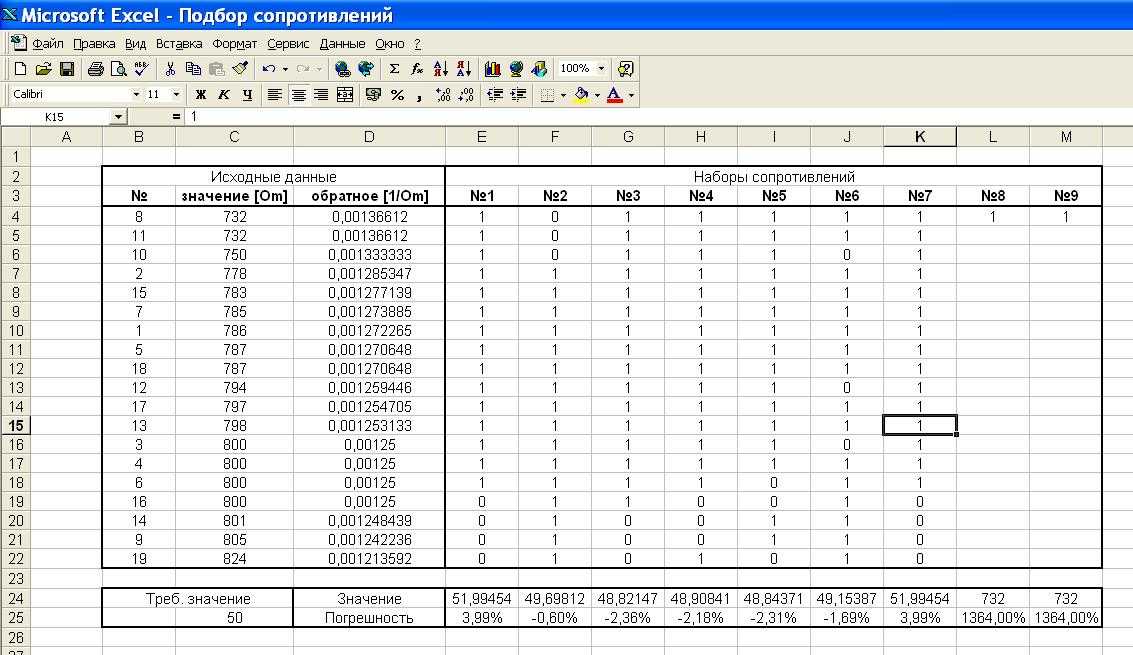The height and width of the screenshot is (655, 1133).
Task: Open the Файл menu
Action: coord(48,44)
